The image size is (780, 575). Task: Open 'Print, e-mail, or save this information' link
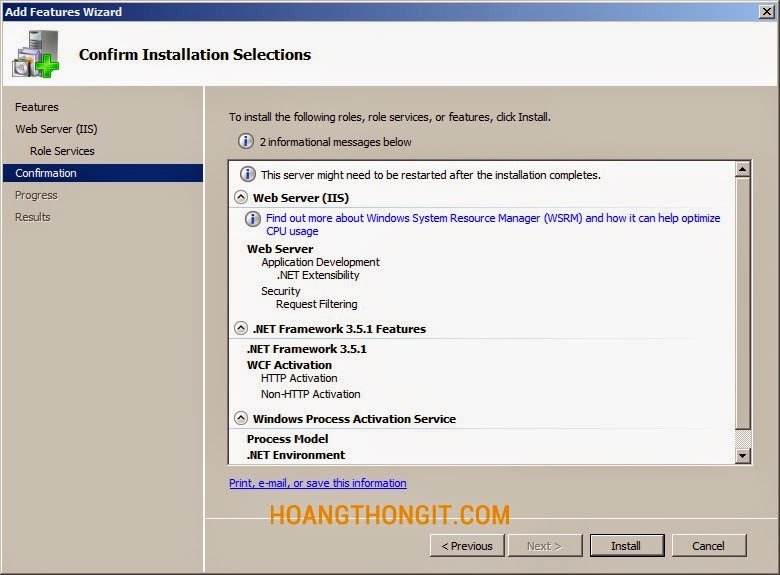(x=318, y=483)
